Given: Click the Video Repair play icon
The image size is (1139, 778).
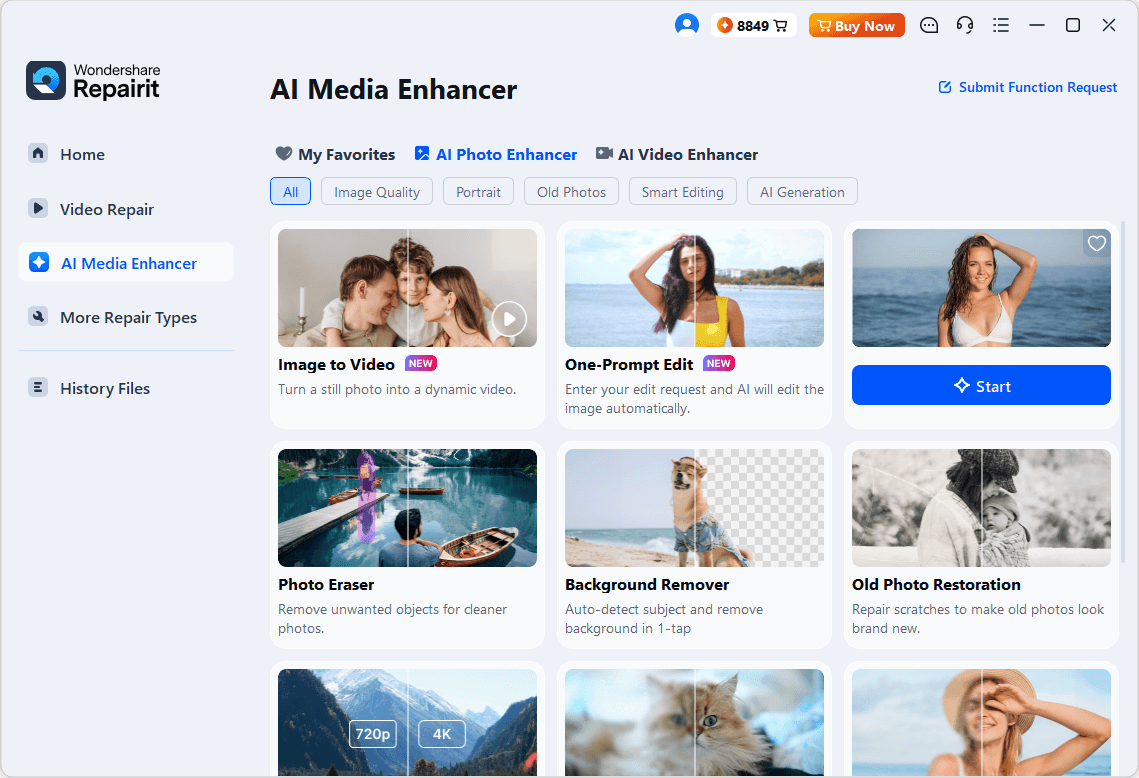Looking at the screenshot, I should pos(38,208).
